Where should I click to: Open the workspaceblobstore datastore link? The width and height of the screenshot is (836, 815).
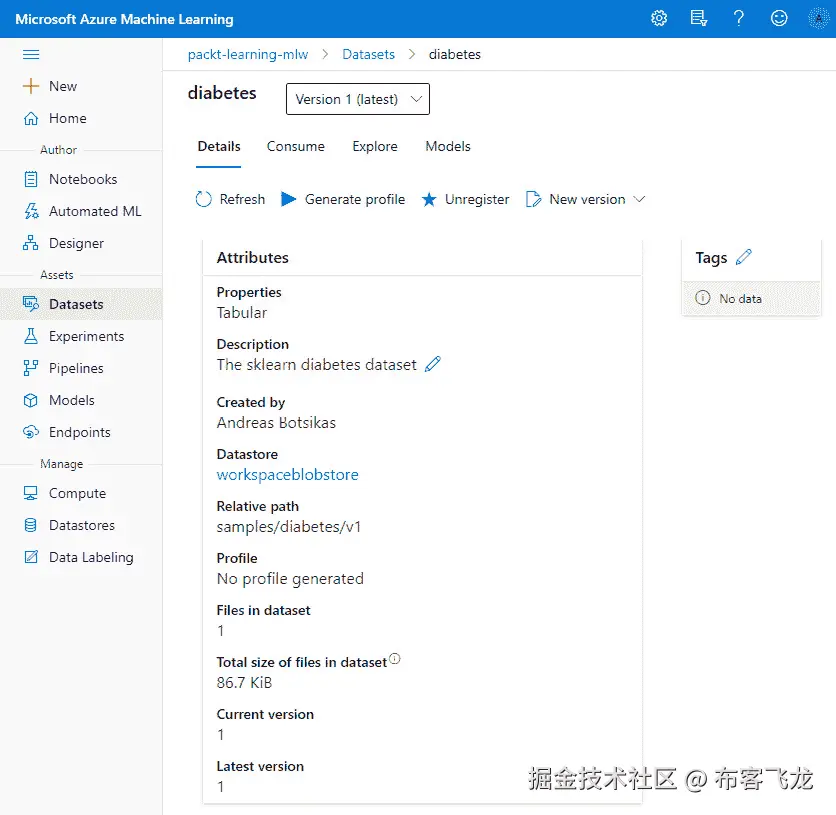[287, 474]
